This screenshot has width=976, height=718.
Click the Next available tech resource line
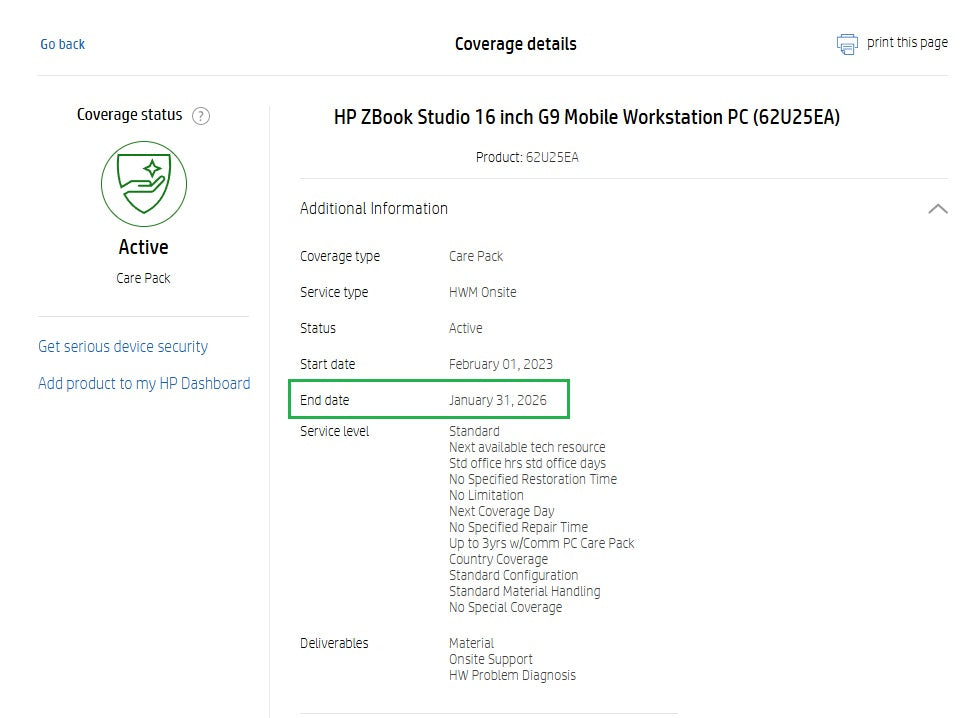coord(527,447)
